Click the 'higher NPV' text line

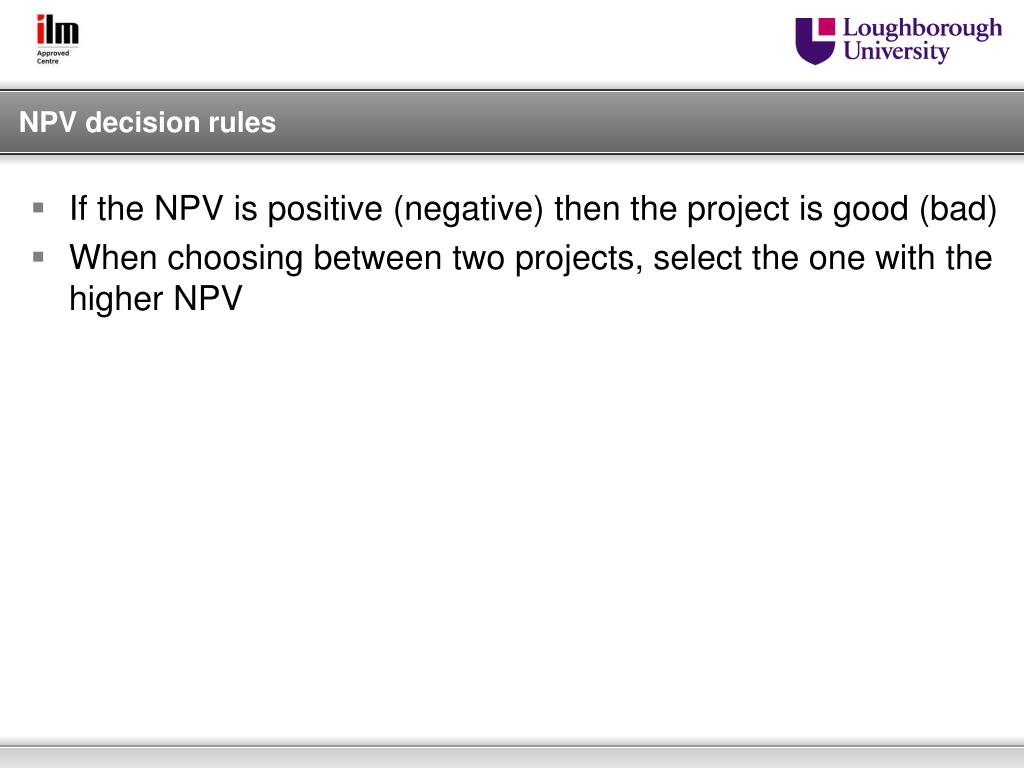tap(155, 299)
